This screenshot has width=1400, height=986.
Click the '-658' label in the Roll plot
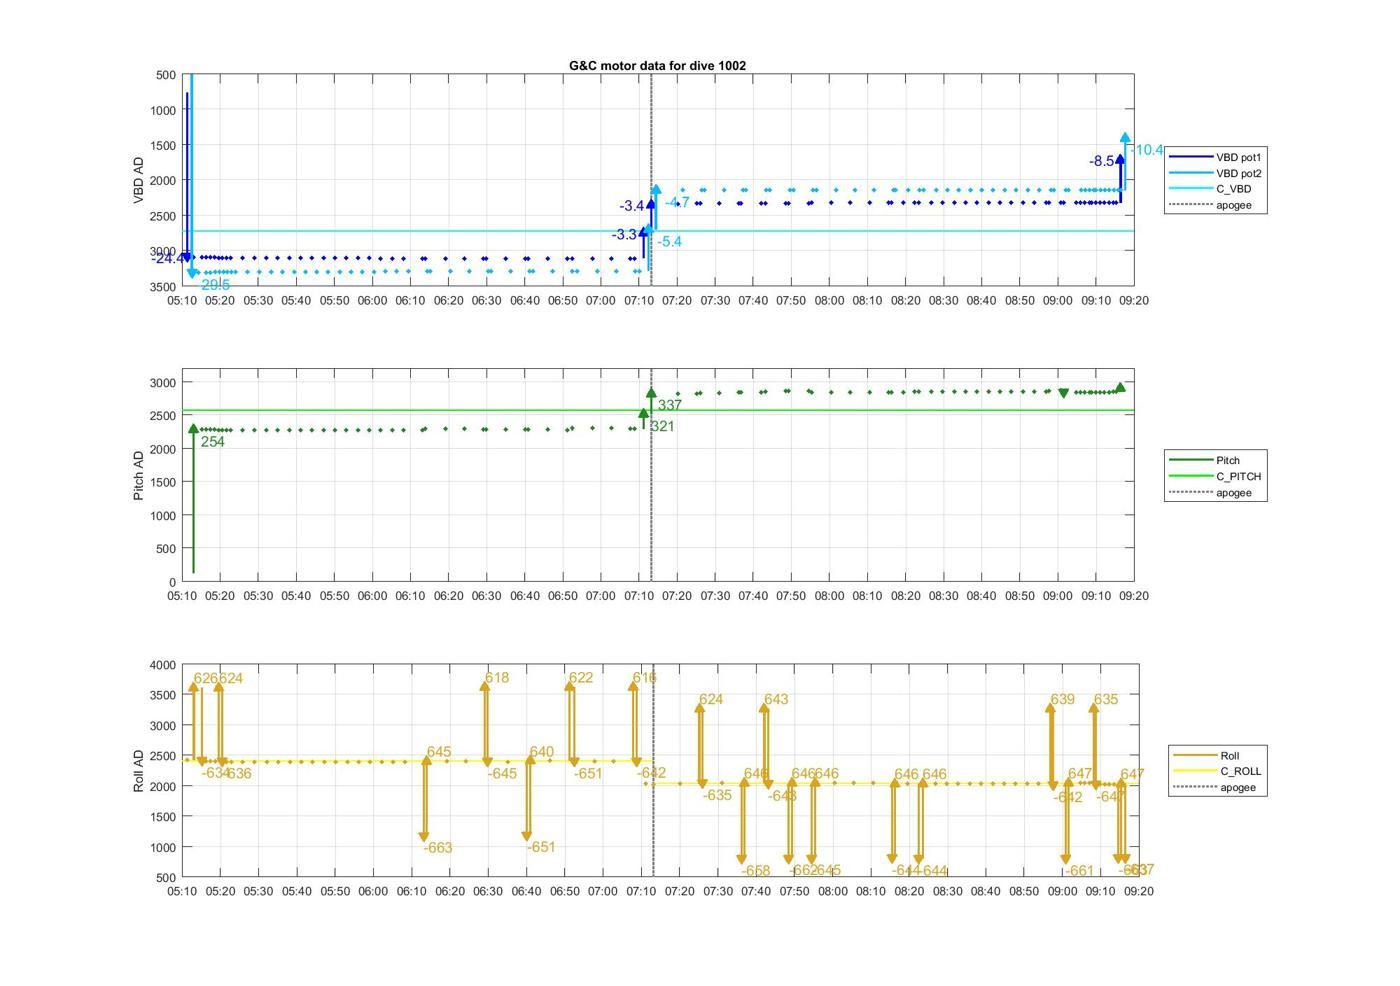coord(756,871)
